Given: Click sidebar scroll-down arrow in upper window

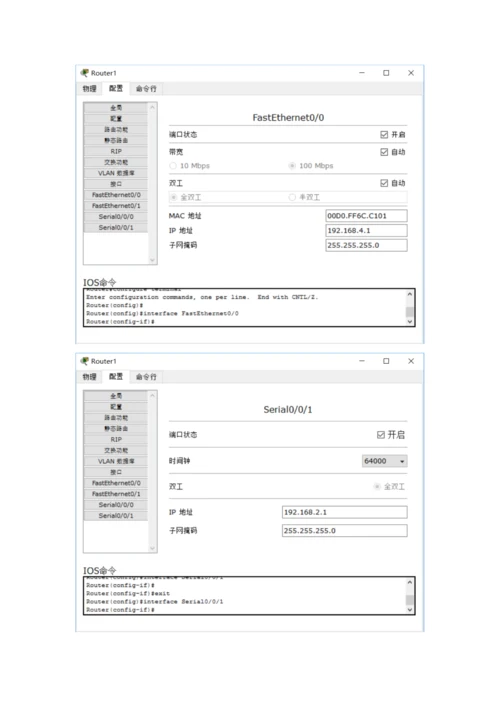Looking at the screenshot, I should click(152, 260).
